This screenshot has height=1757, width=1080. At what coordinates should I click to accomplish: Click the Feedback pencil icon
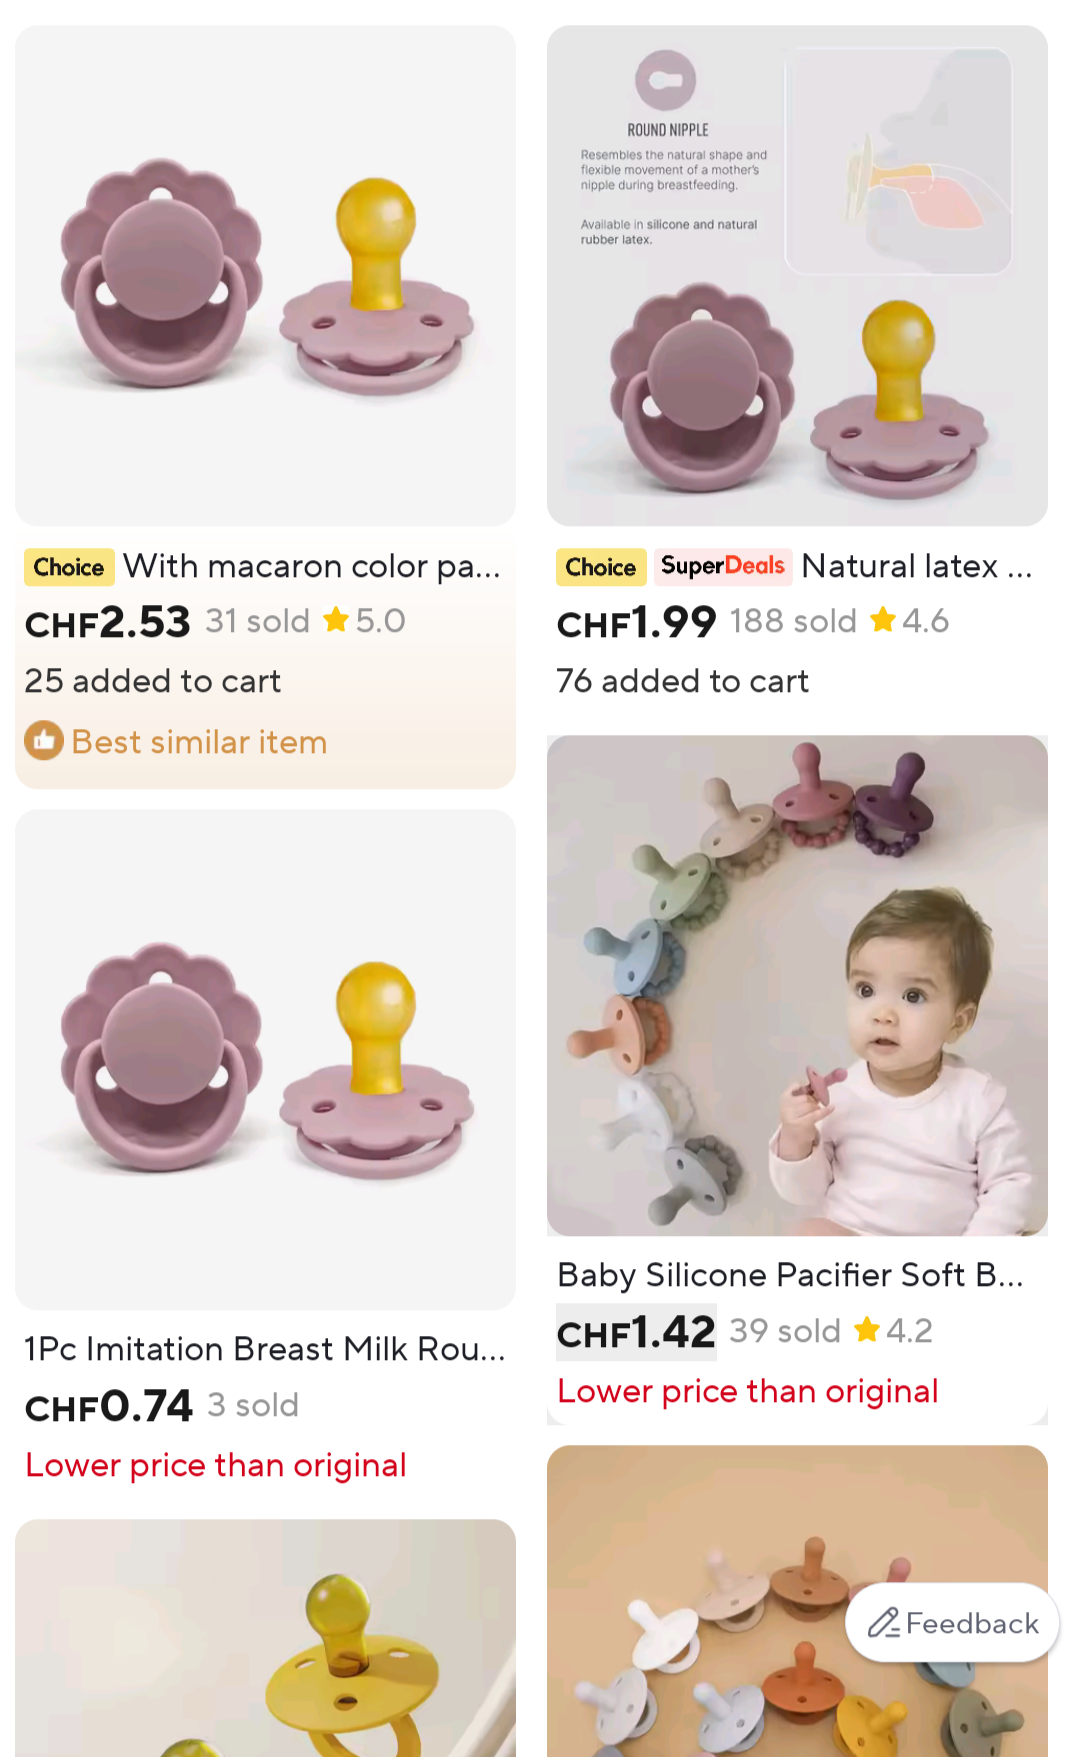883,1622
